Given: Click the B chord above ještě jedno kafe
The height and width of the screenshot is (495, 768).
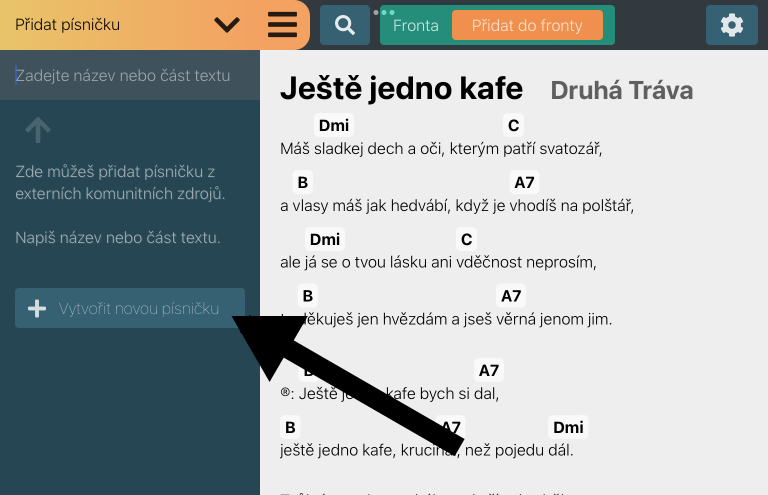Looking at the screenshot, I should tap(290, 427).
